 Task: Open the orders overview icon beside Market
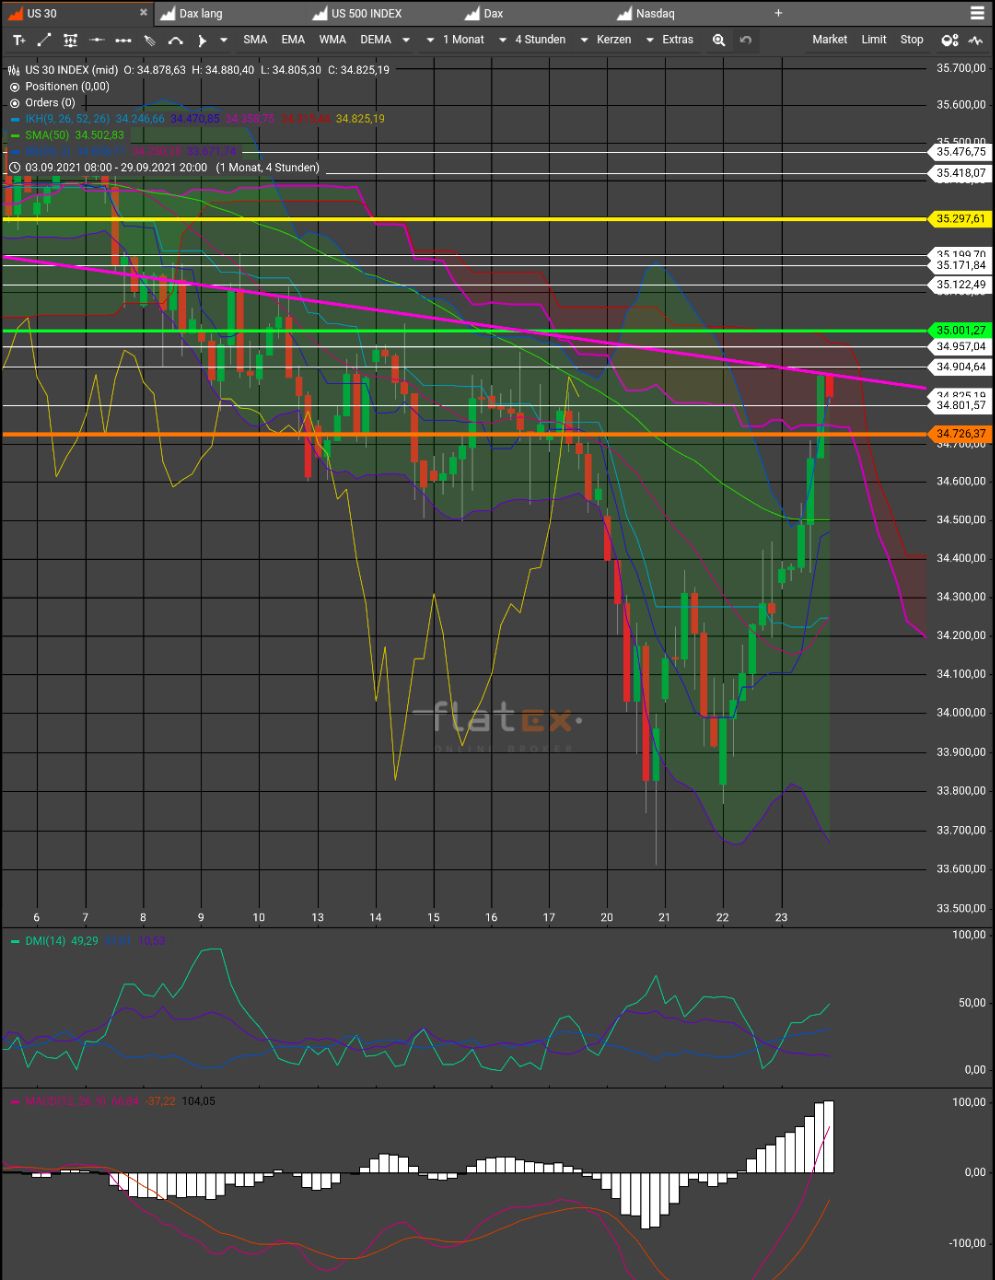coord(950,40)
